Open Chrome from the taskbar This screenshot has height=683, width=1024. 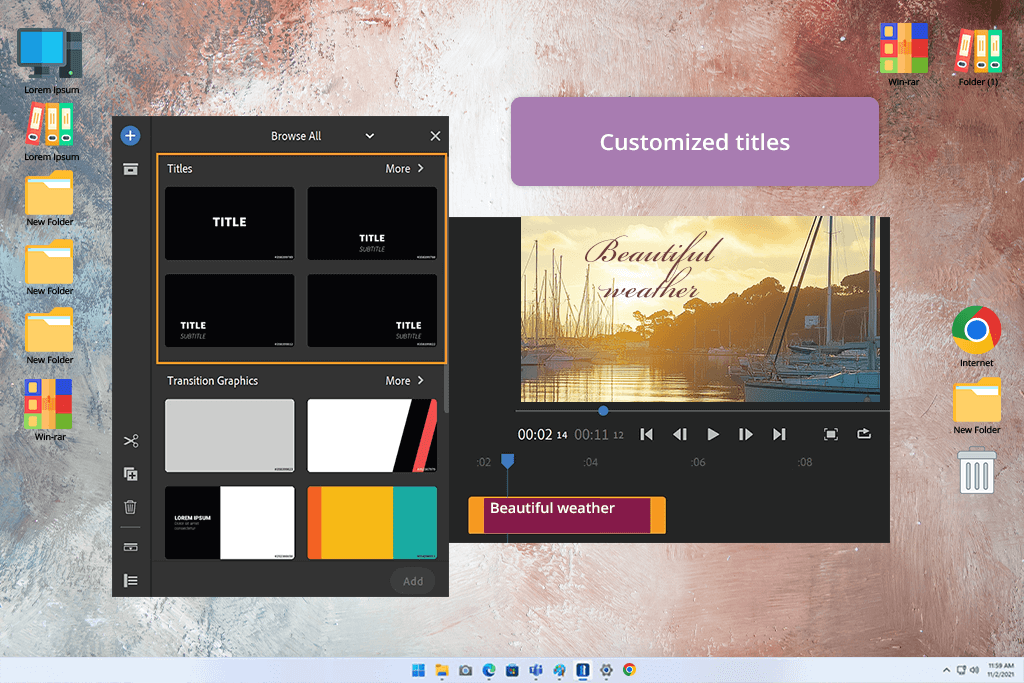(630, 670)
